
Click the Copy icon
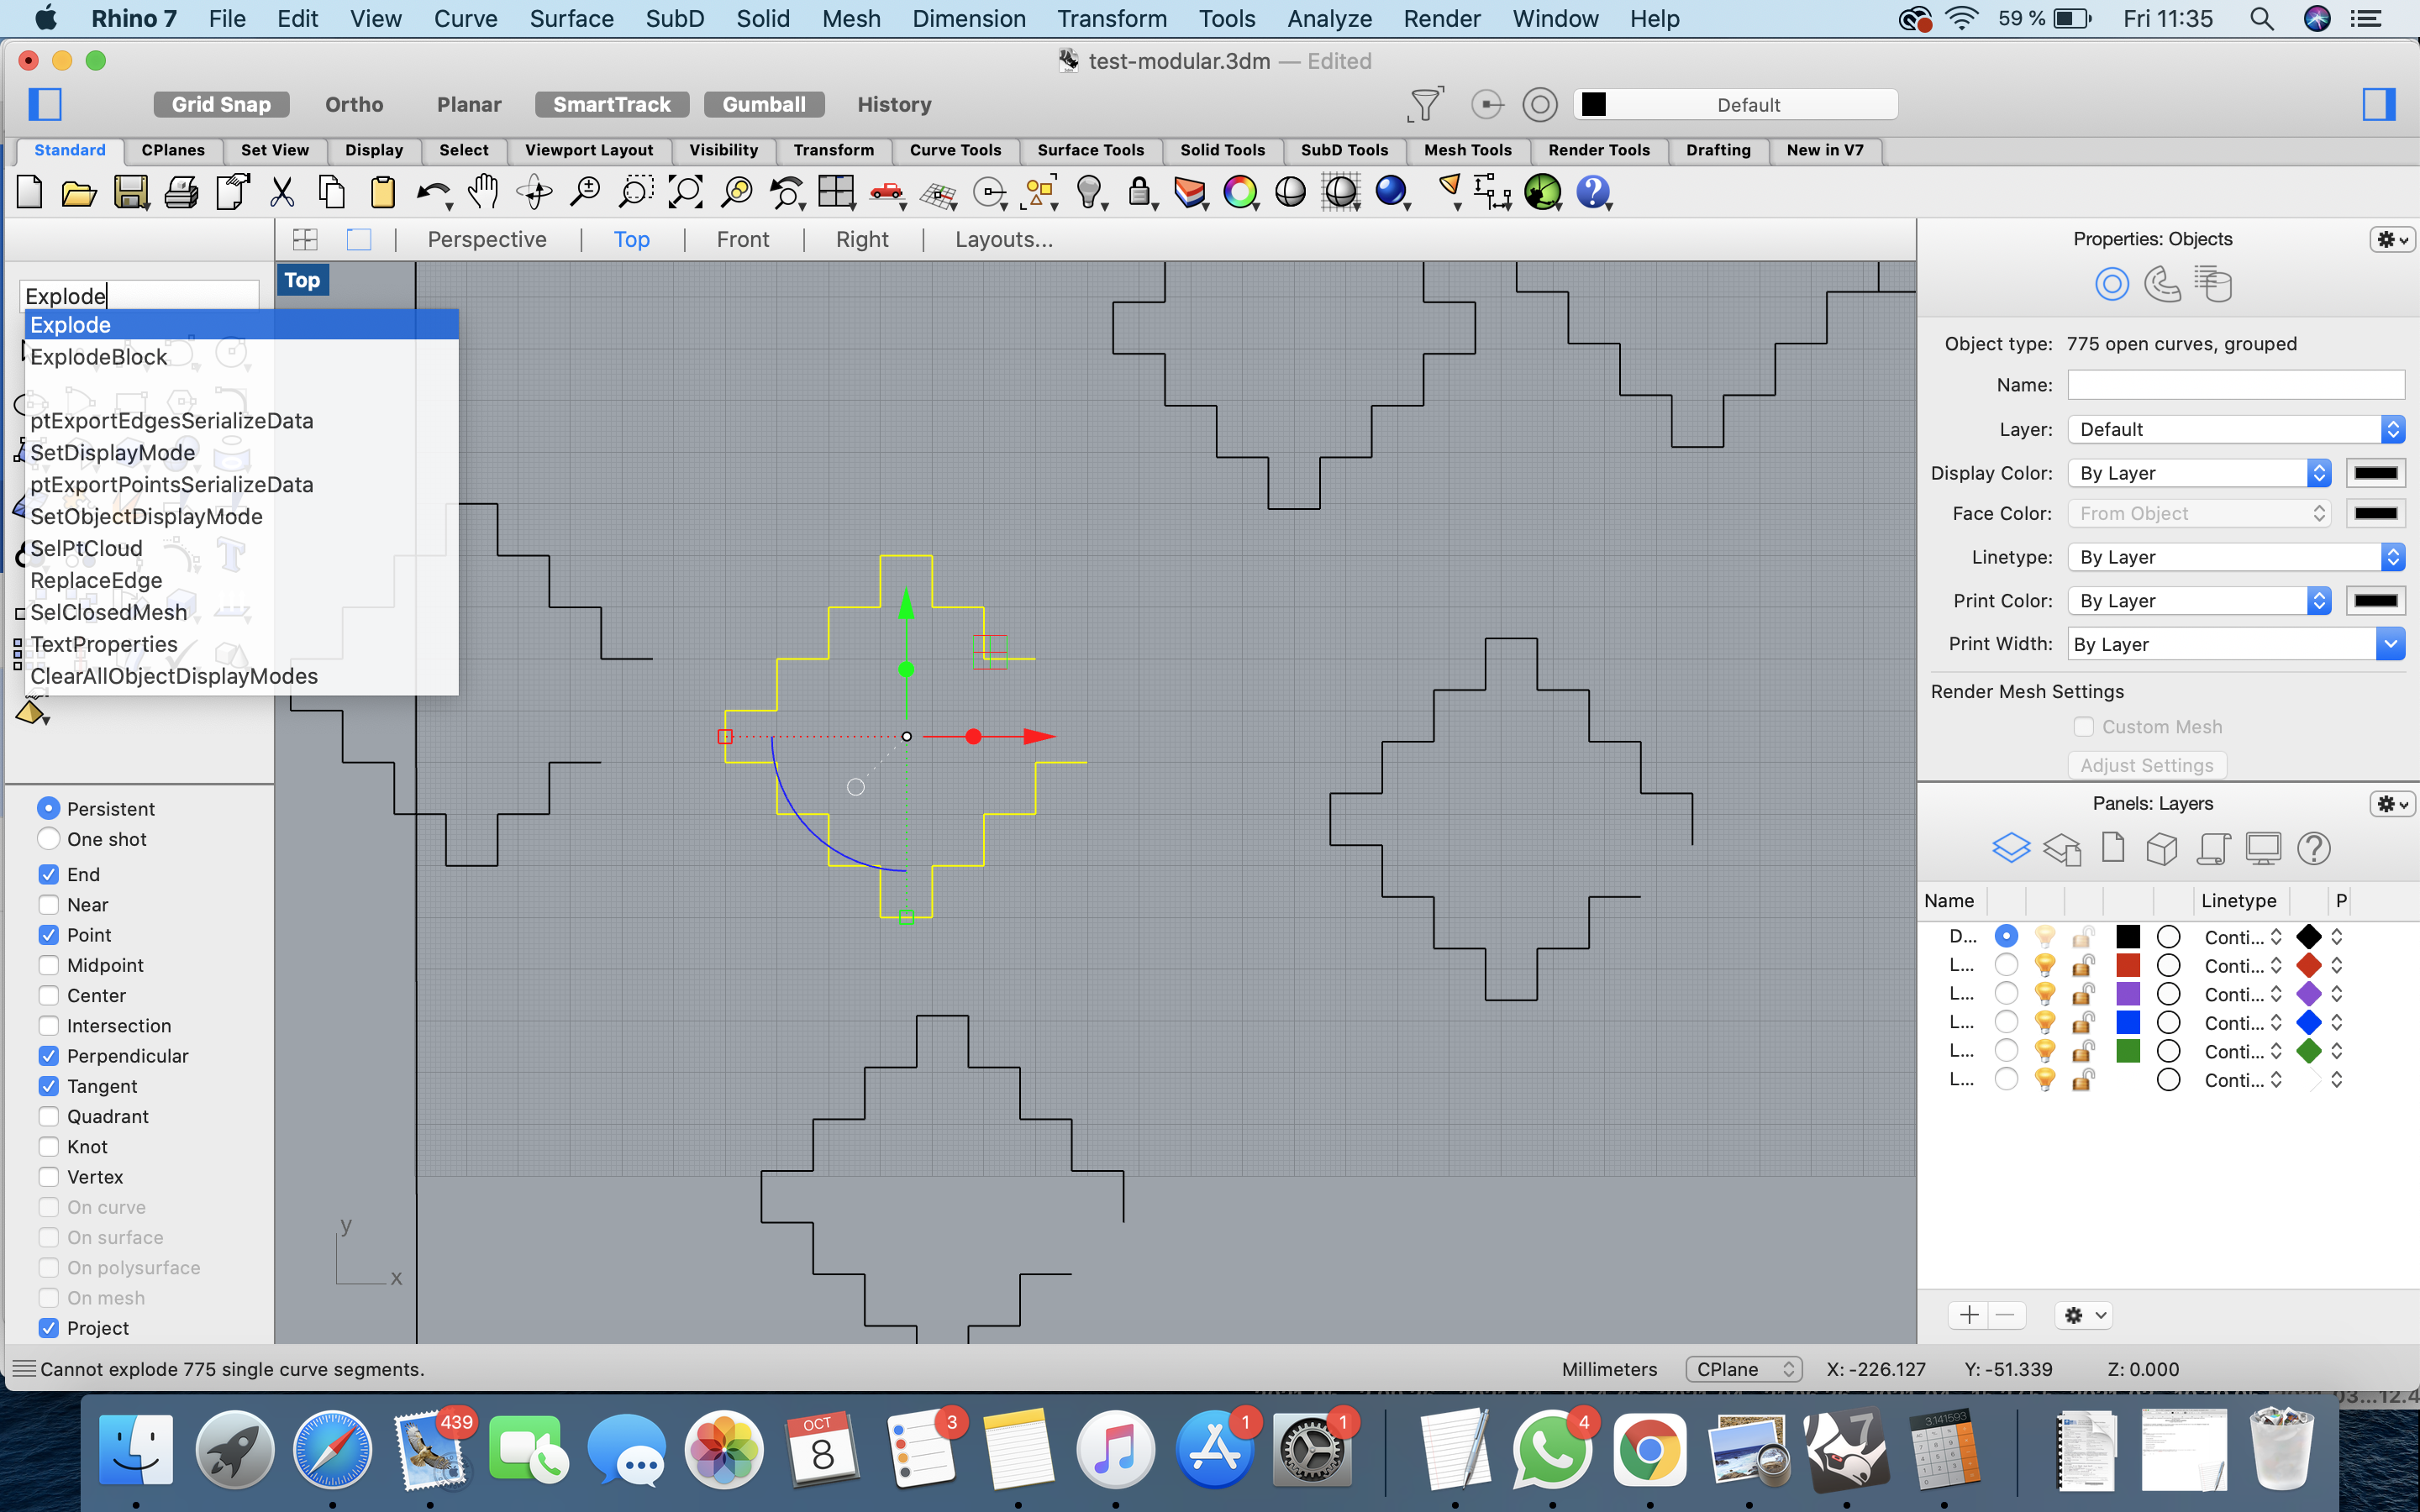pos(332,191)
